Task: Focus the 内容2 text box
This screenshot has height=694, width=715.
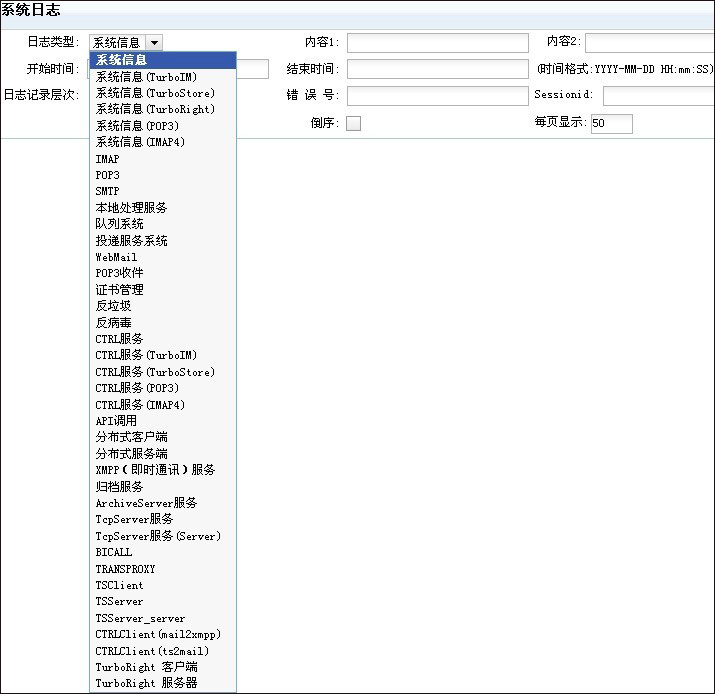Action: pyautogui.click(x=649, y=43)
